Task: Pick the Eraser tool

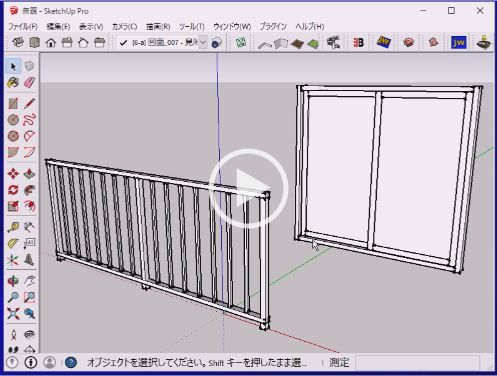Action: pos(29,82)
